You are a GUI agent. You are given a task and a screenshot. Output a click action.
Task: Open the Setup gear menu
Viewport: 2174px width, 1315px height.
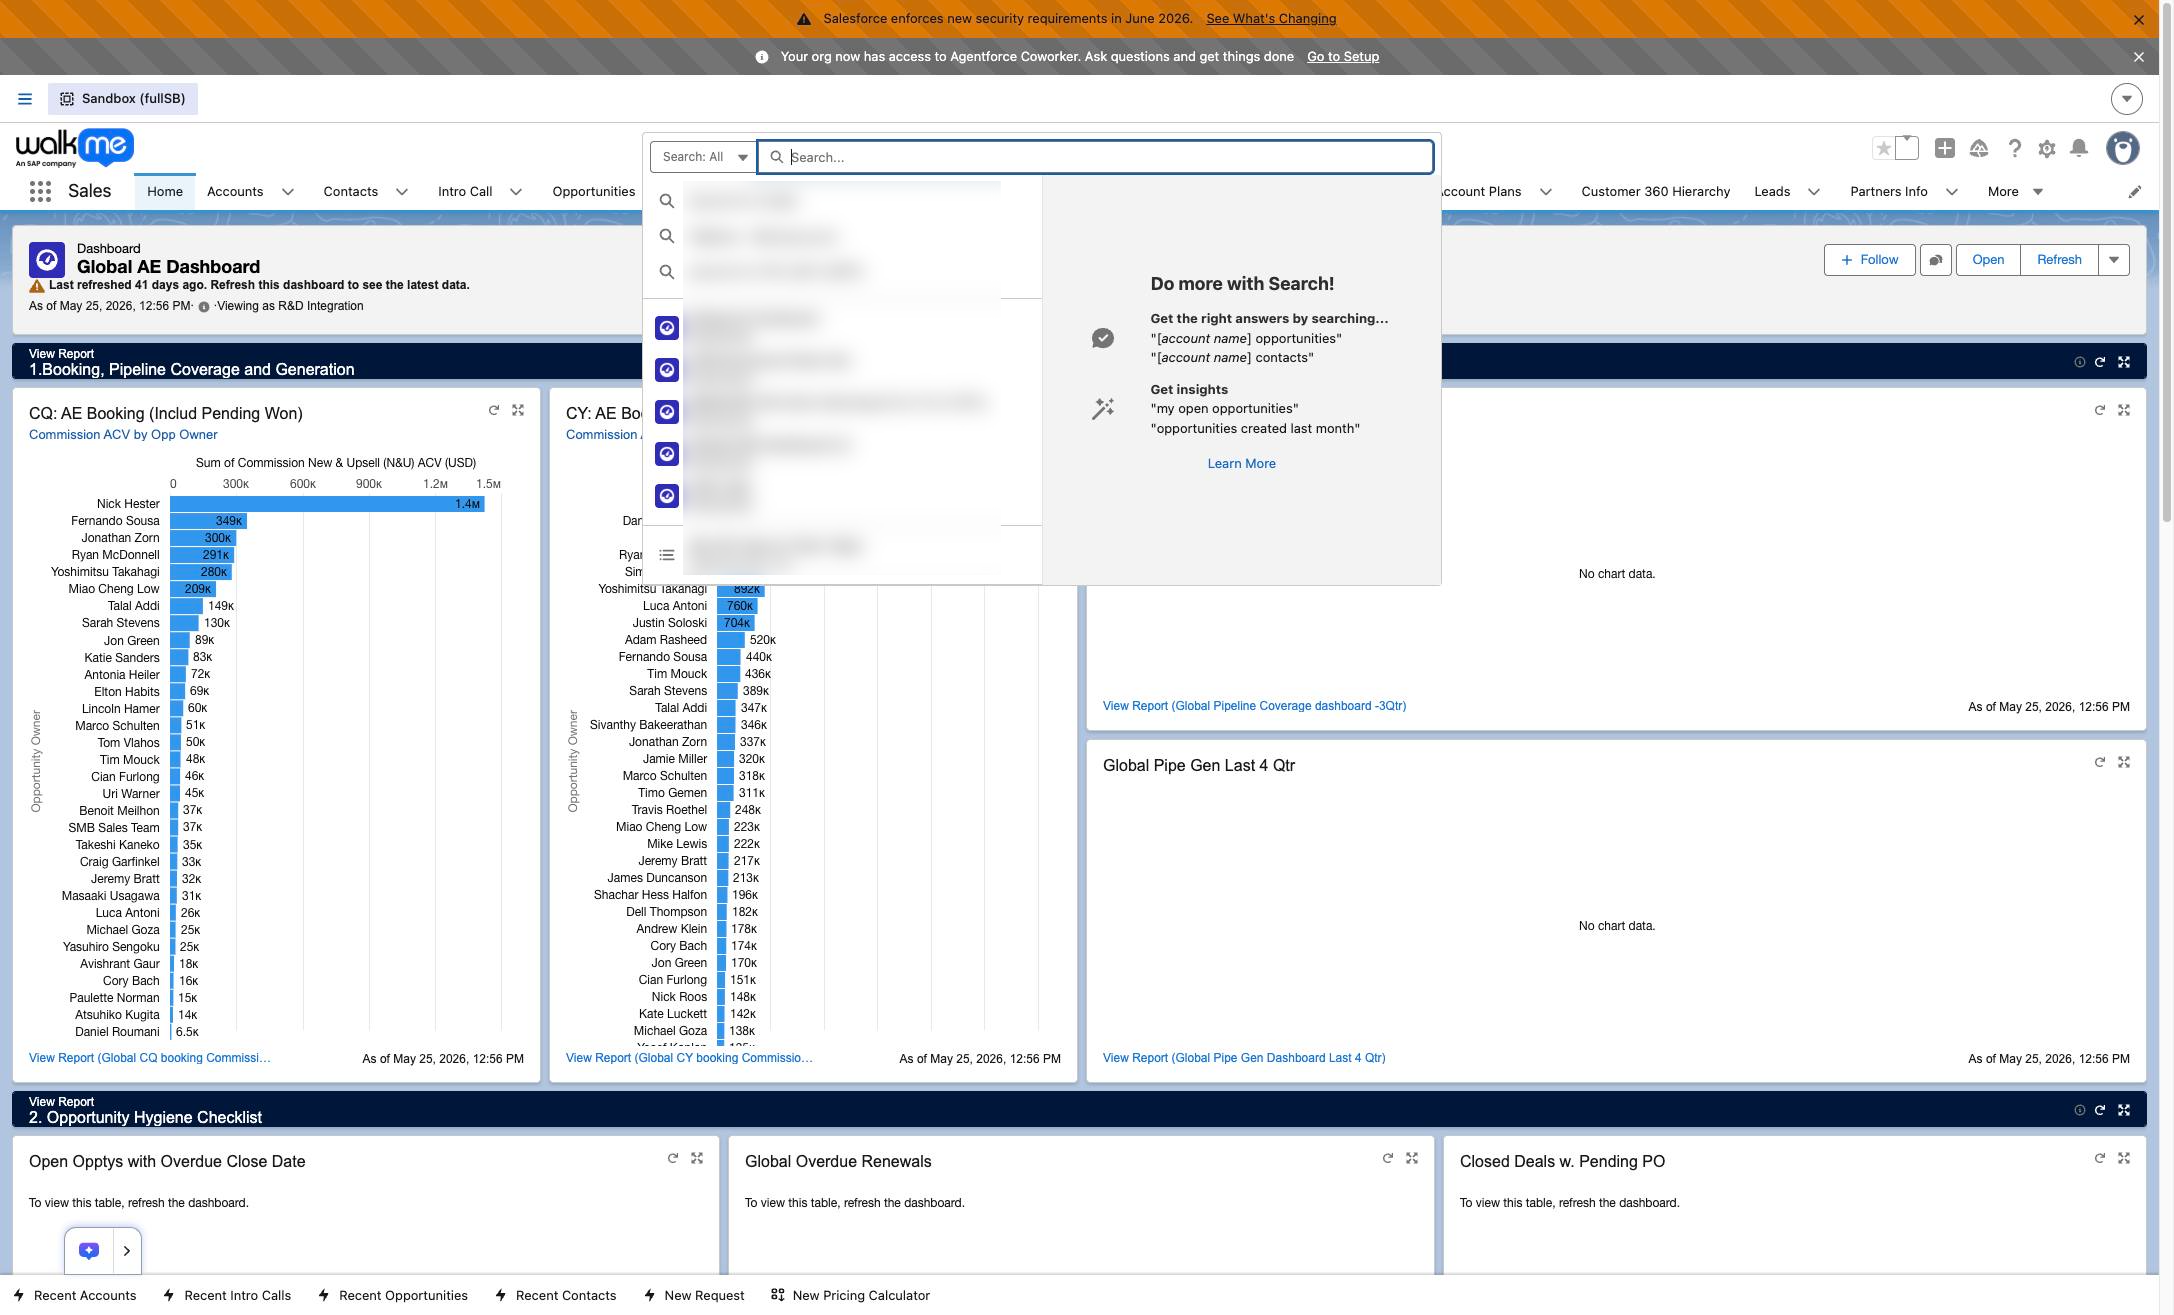click(x=2047, y=148)
